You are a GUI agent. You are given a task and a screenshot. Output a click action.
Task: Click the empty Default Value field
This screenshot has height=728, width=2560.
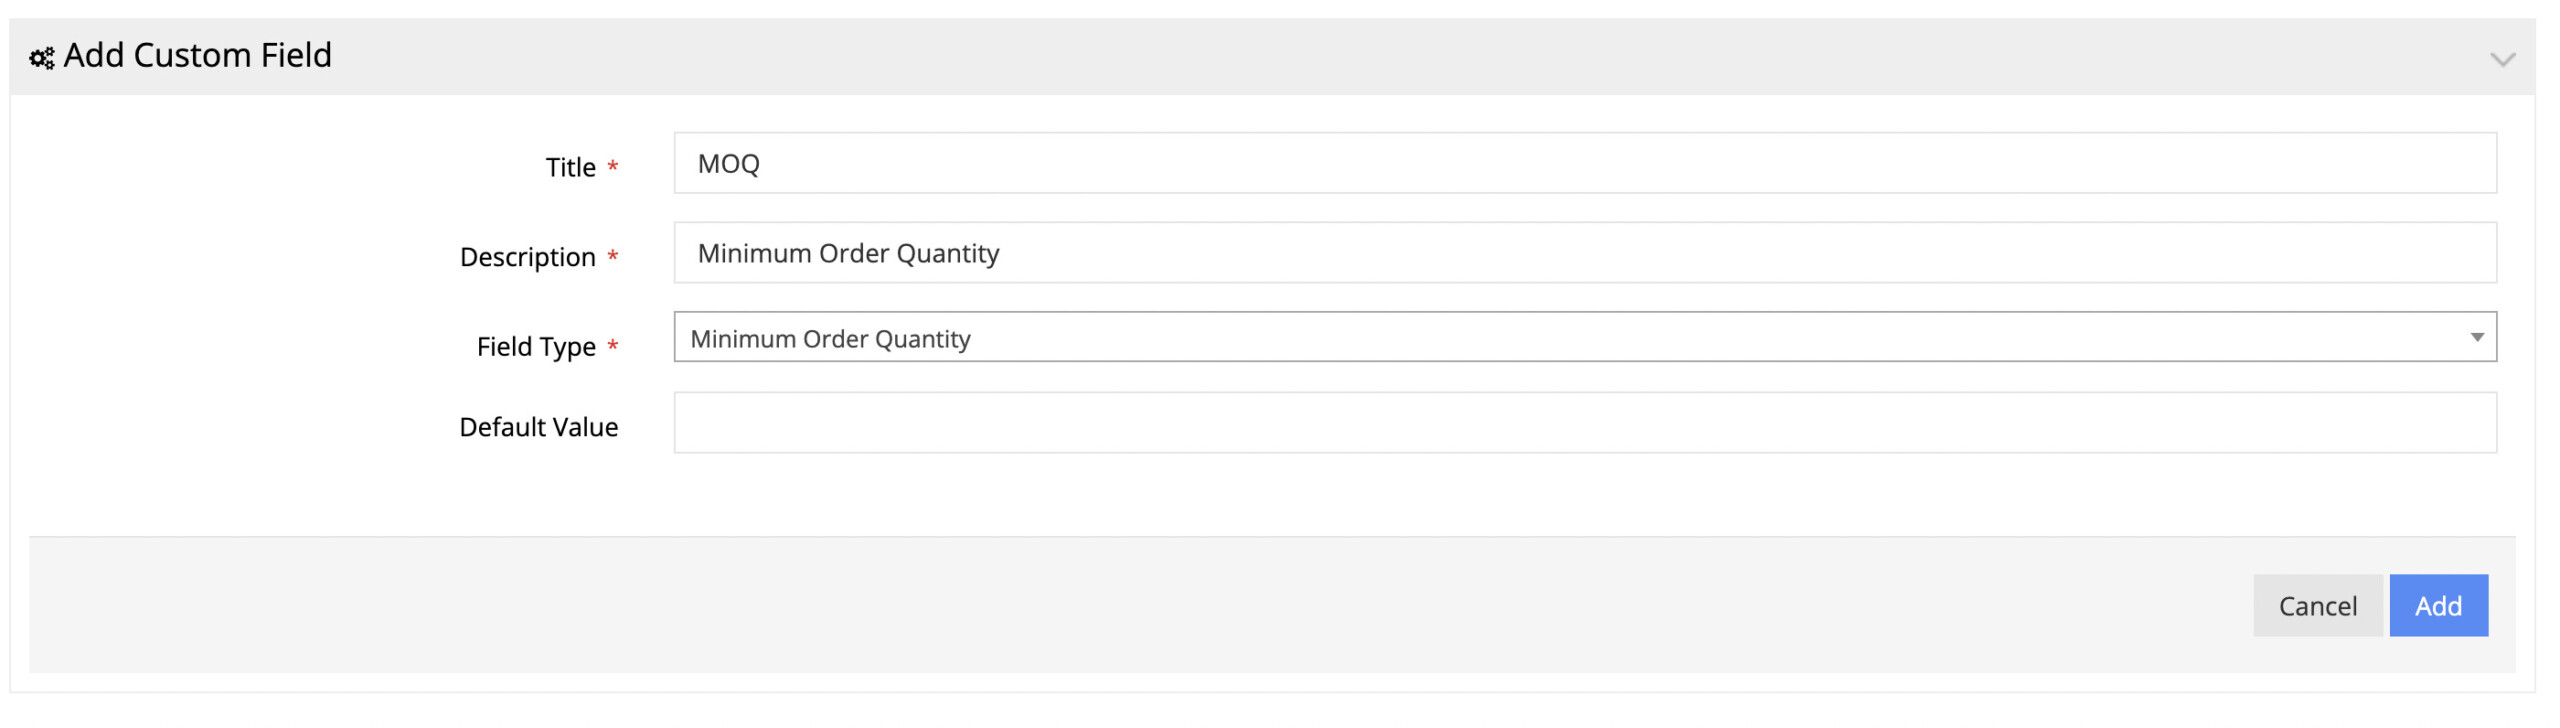1585,423
